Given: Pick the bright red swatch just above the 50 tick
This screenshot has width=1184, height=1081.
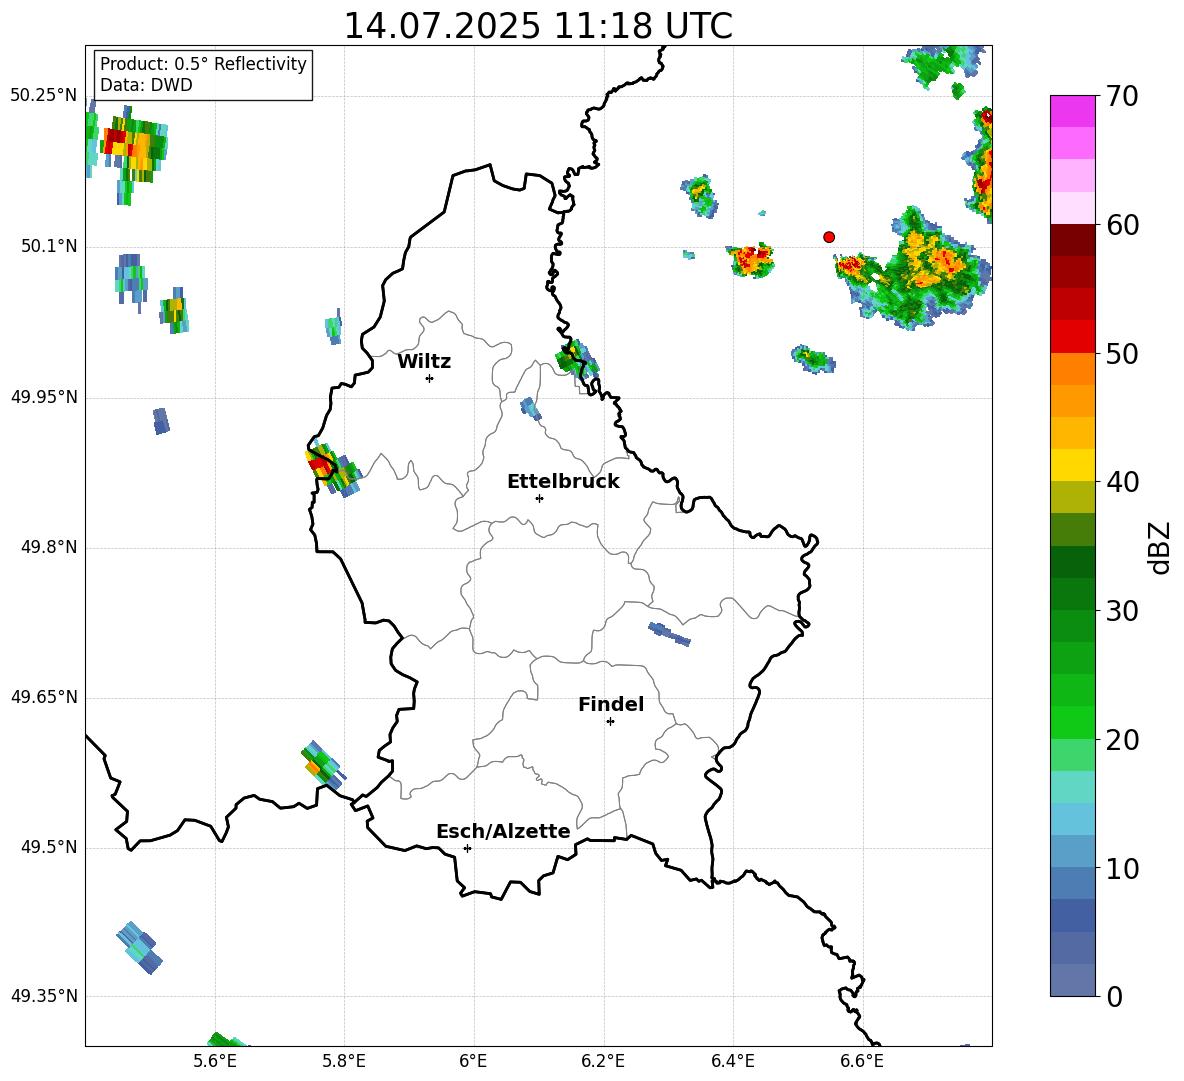Looking at the screenshot, I should (1072, 337).
